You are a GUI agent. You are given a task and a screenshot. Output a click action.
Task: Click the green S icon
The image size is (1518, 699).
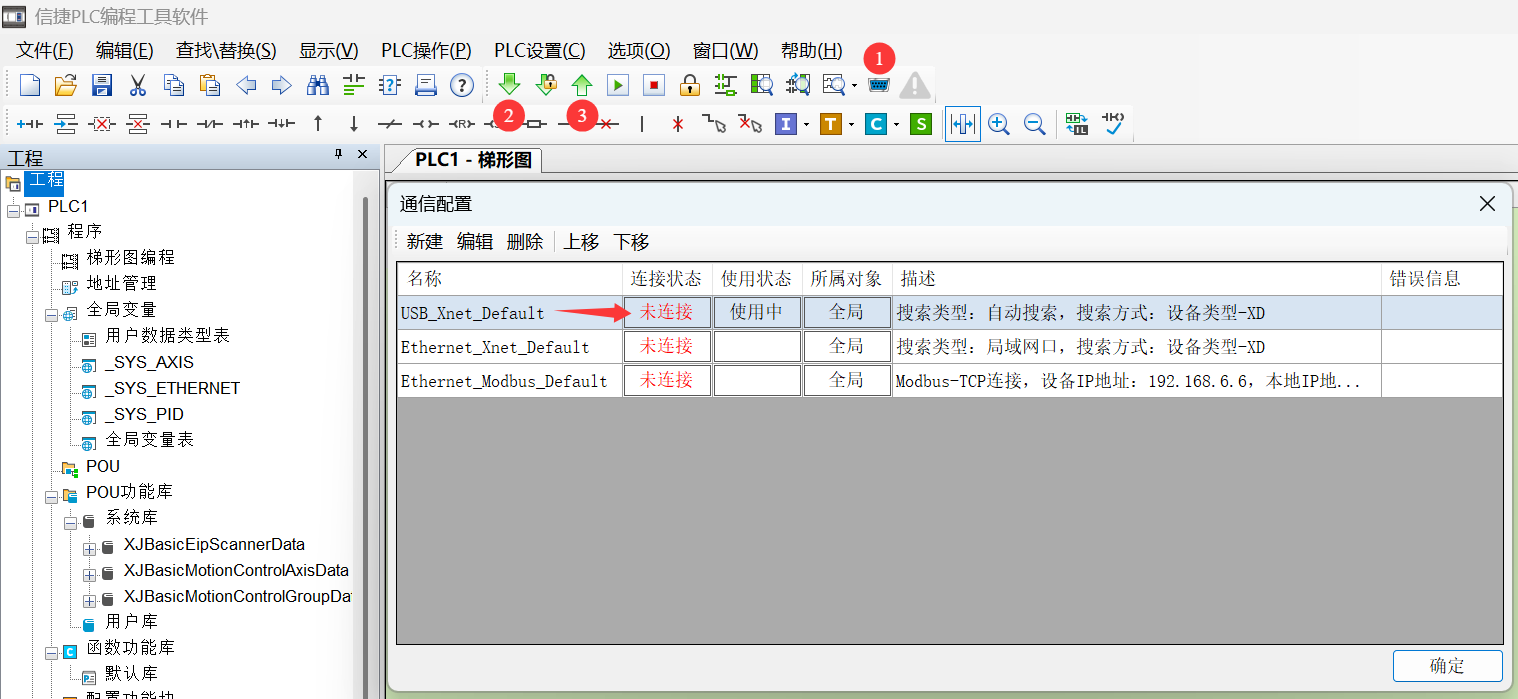[x=921, y=124]
